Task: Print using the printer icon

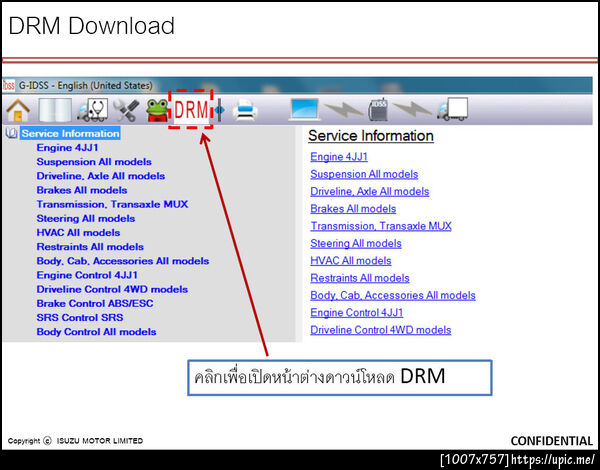Action: [x=246, y=110]
